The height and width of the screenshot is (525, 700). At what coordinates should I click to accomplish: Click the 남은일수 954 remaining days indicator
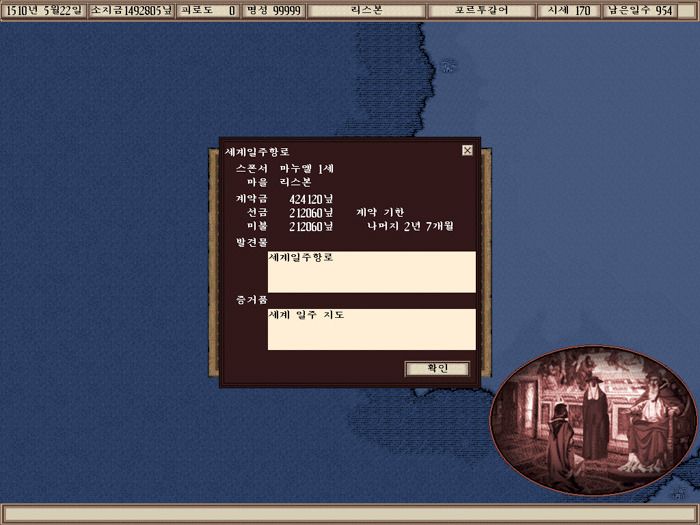[640, 10]
